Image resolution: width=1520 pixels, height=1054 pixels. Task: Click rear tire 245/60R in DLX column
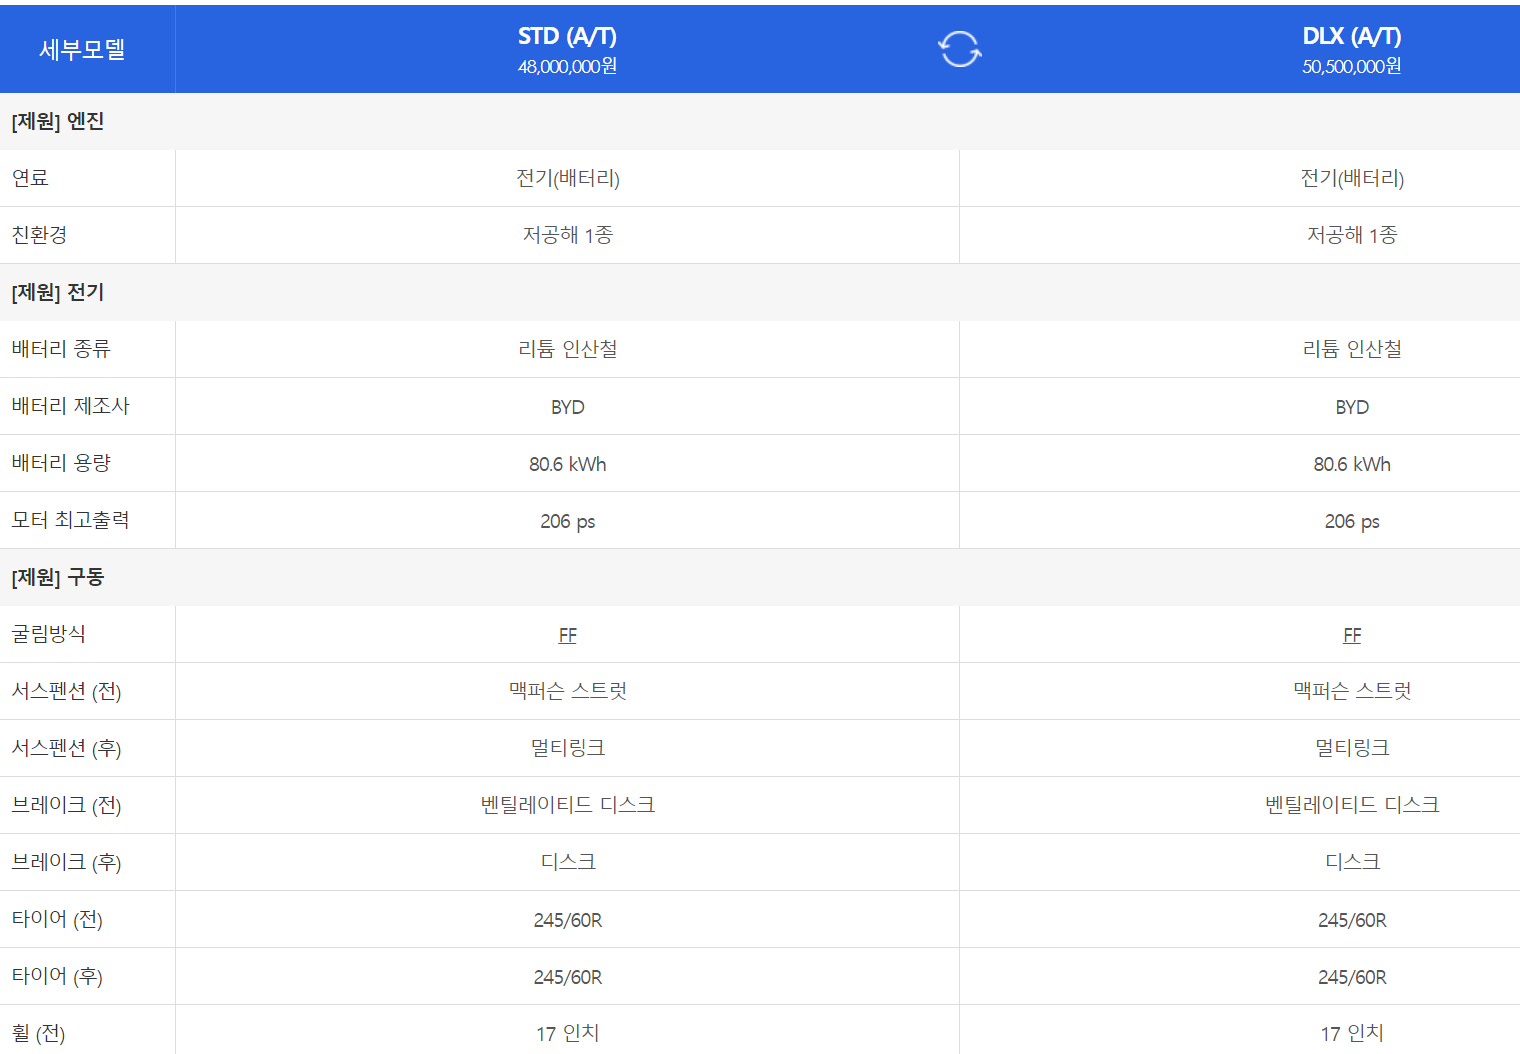pos(1352,977)
